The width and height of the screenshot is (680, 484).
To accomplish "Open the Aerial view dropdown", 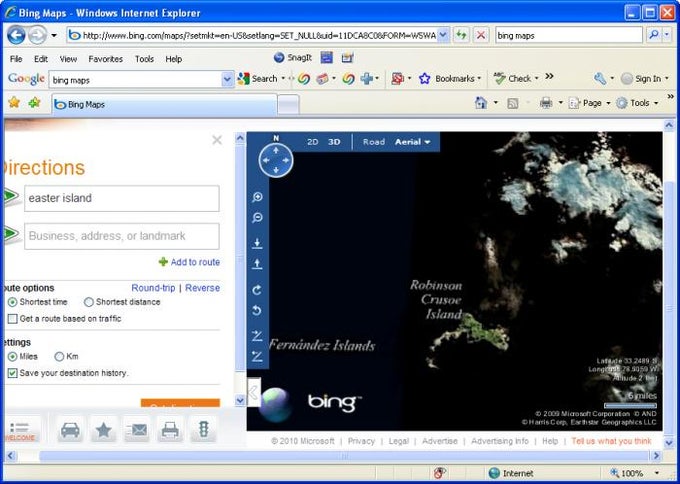I will [x=412, y=142].
